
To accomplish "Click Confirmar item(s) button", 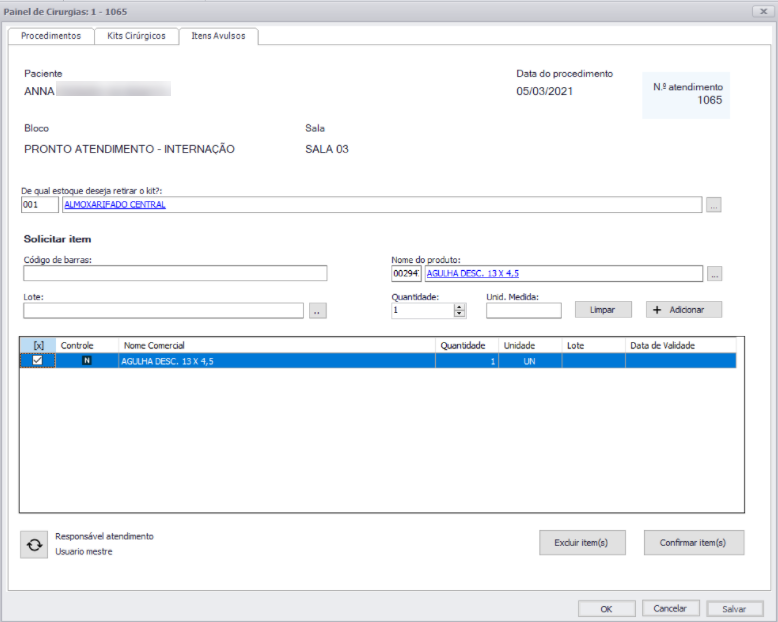I will 694,543.
